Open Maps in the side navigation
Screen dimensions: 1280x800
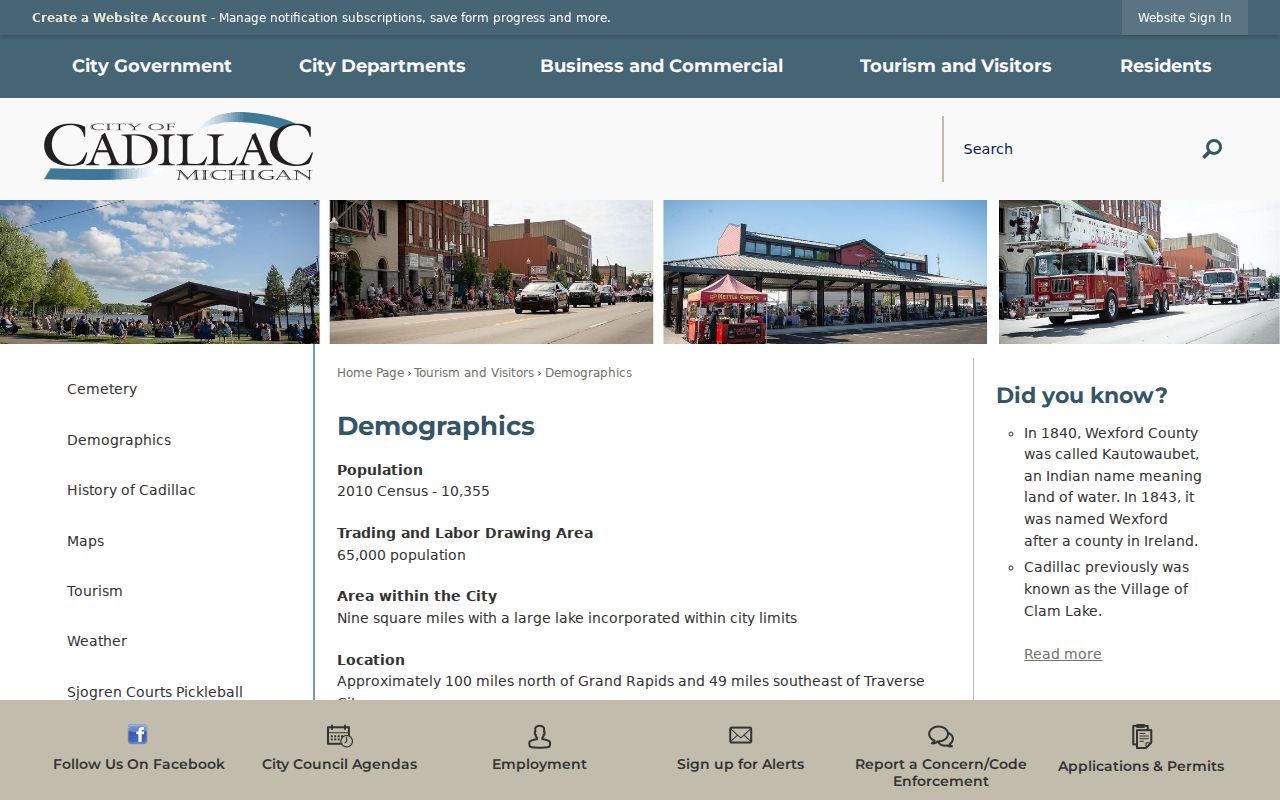coord(85,541)
